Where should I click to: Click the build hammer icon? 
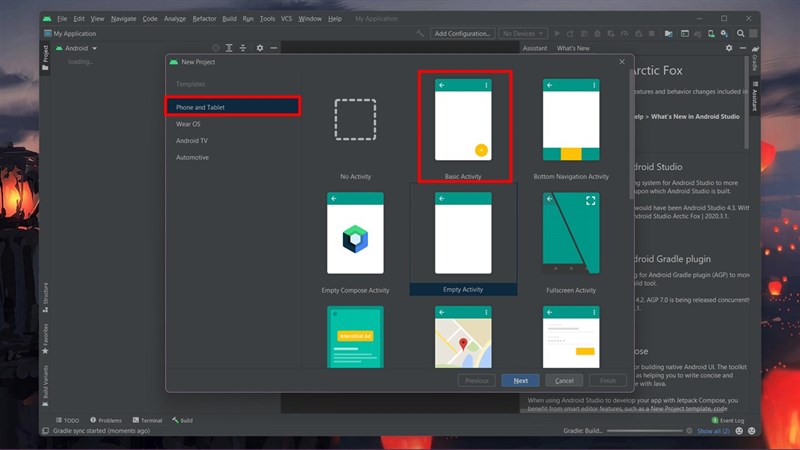[x=420, y=34]
